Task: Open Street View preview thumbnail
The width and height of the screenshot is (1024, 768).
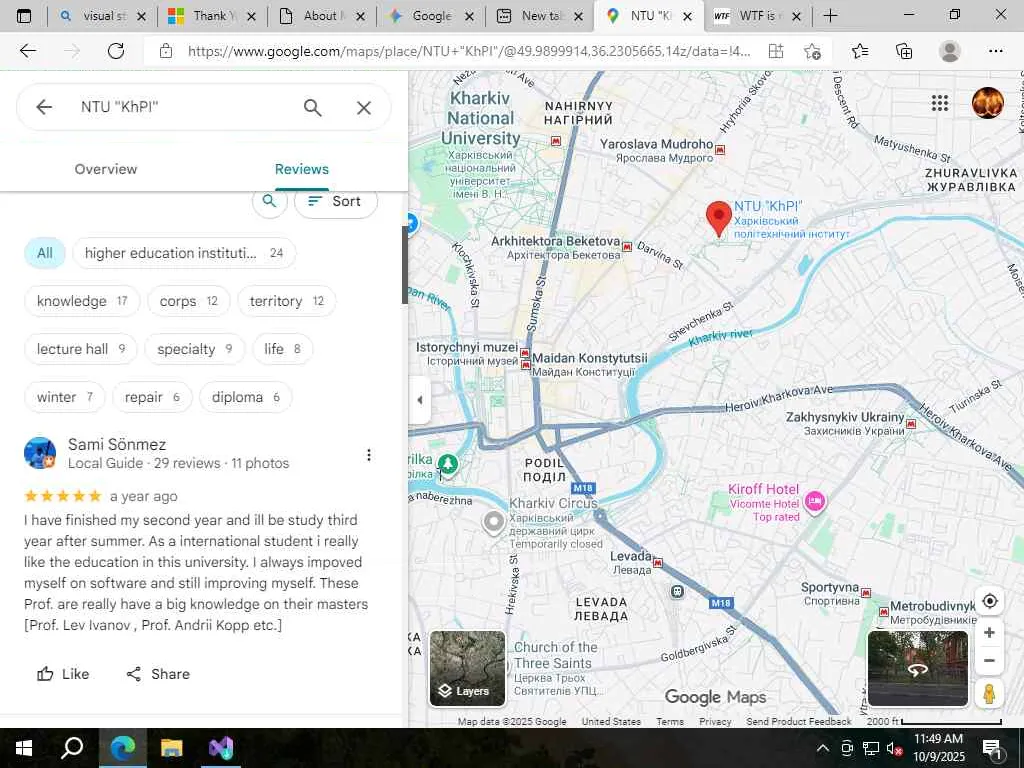Action: coord(918,668)
